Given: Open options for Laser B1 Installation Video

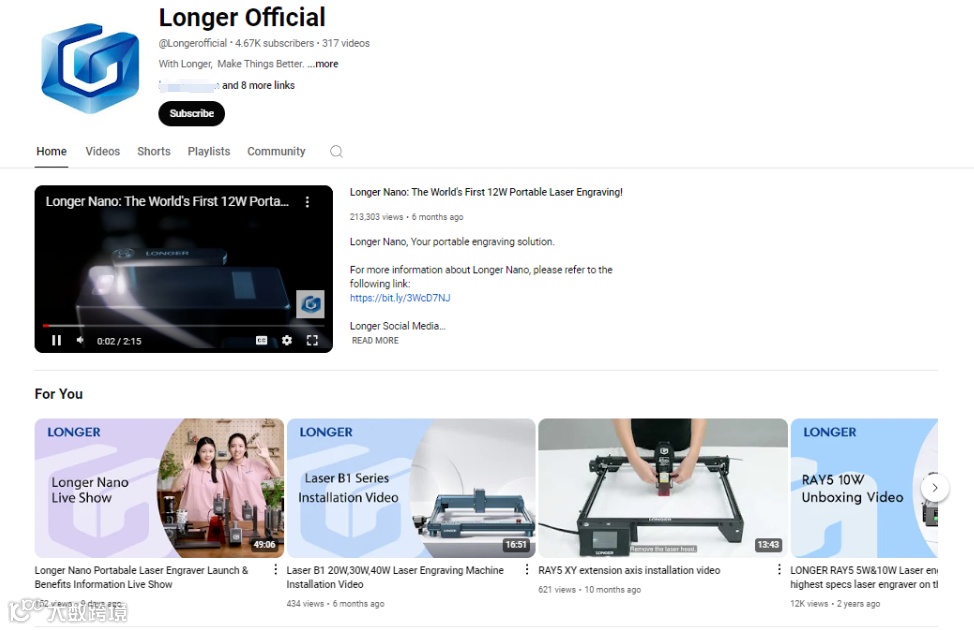Looking at the screenshot, I should 527,570.
